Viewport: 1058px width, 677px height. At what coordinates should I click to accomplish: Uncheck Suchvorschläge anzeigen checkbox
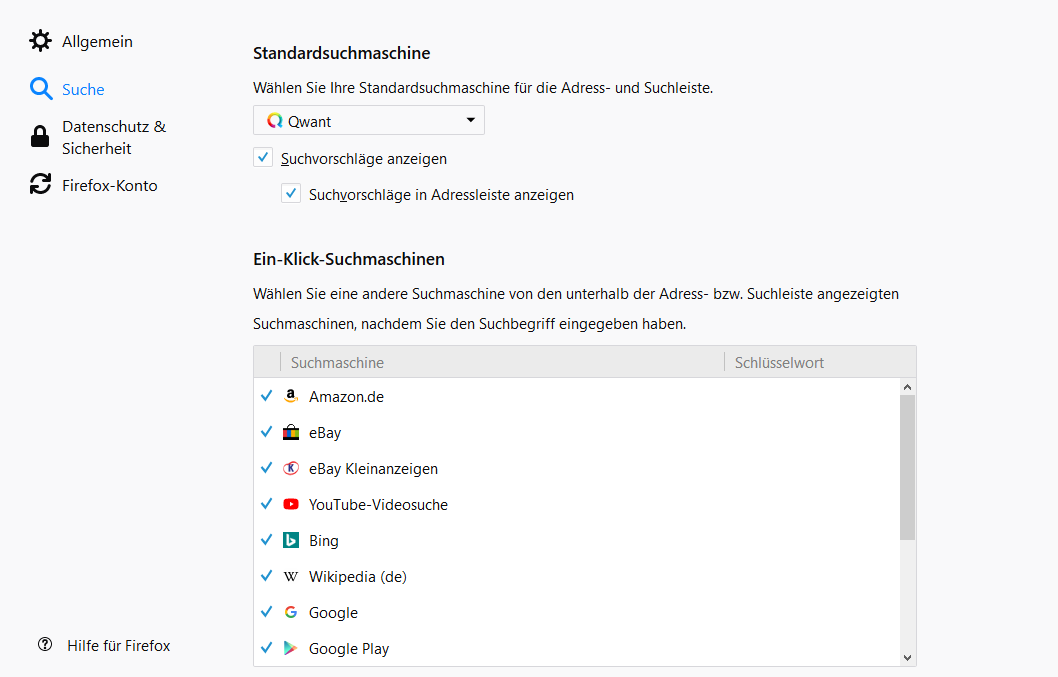pyautogui.click(x=263, y=157)
